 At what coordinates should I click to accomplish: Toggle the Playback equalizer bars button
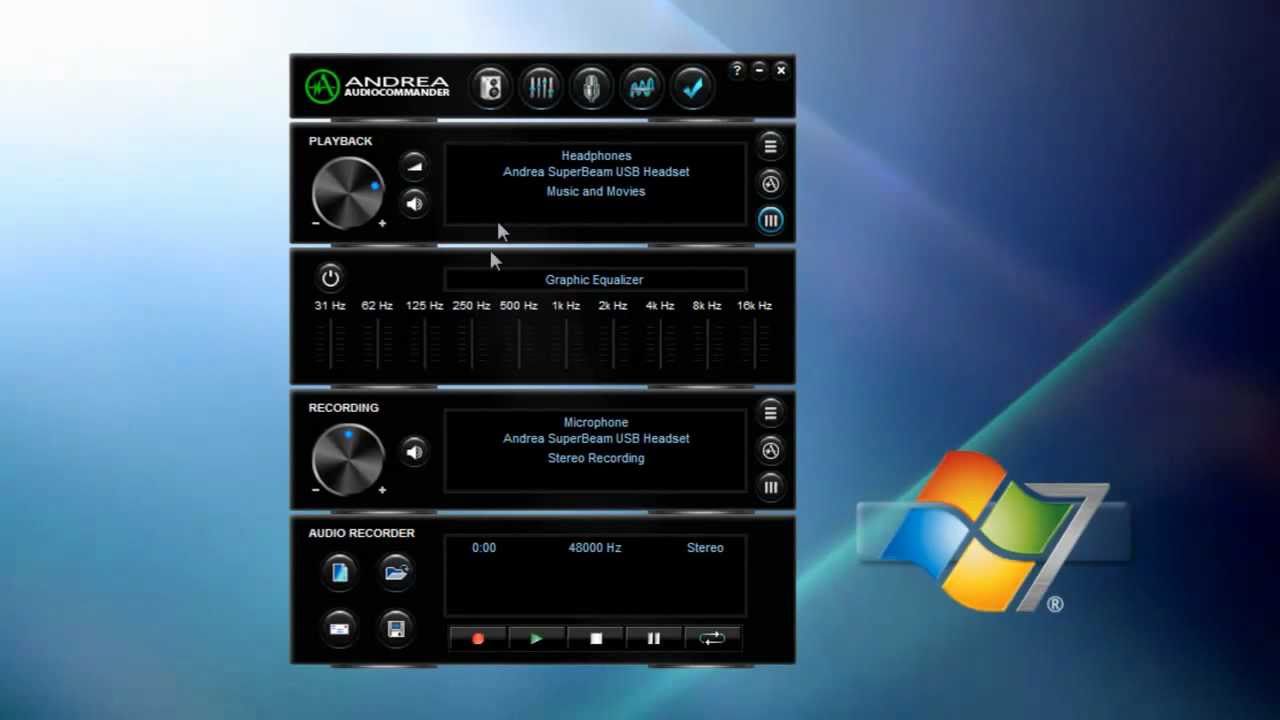pyautogui.click(x=770, y=220)
